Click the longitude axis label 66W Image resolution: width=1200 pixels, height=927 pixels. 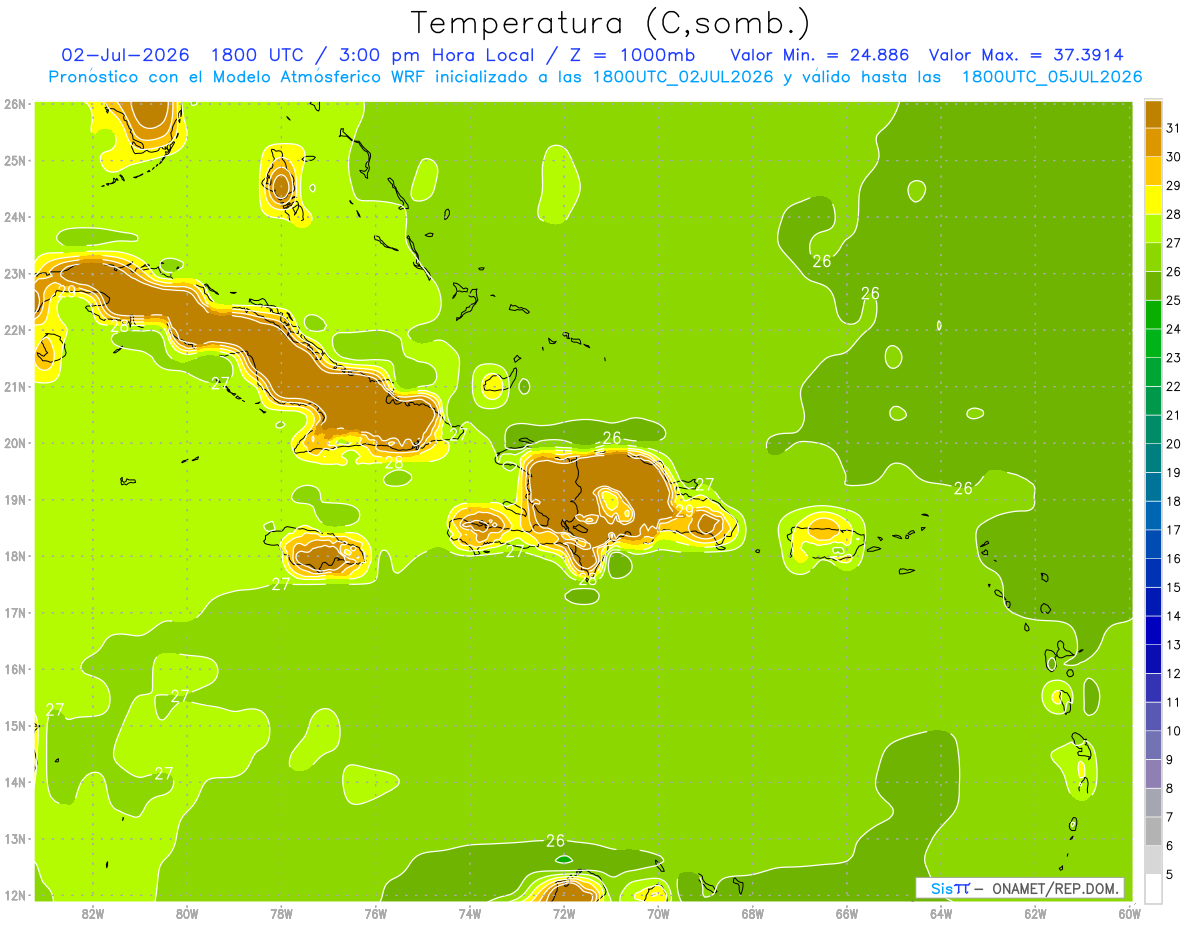[x=847, y=912]
